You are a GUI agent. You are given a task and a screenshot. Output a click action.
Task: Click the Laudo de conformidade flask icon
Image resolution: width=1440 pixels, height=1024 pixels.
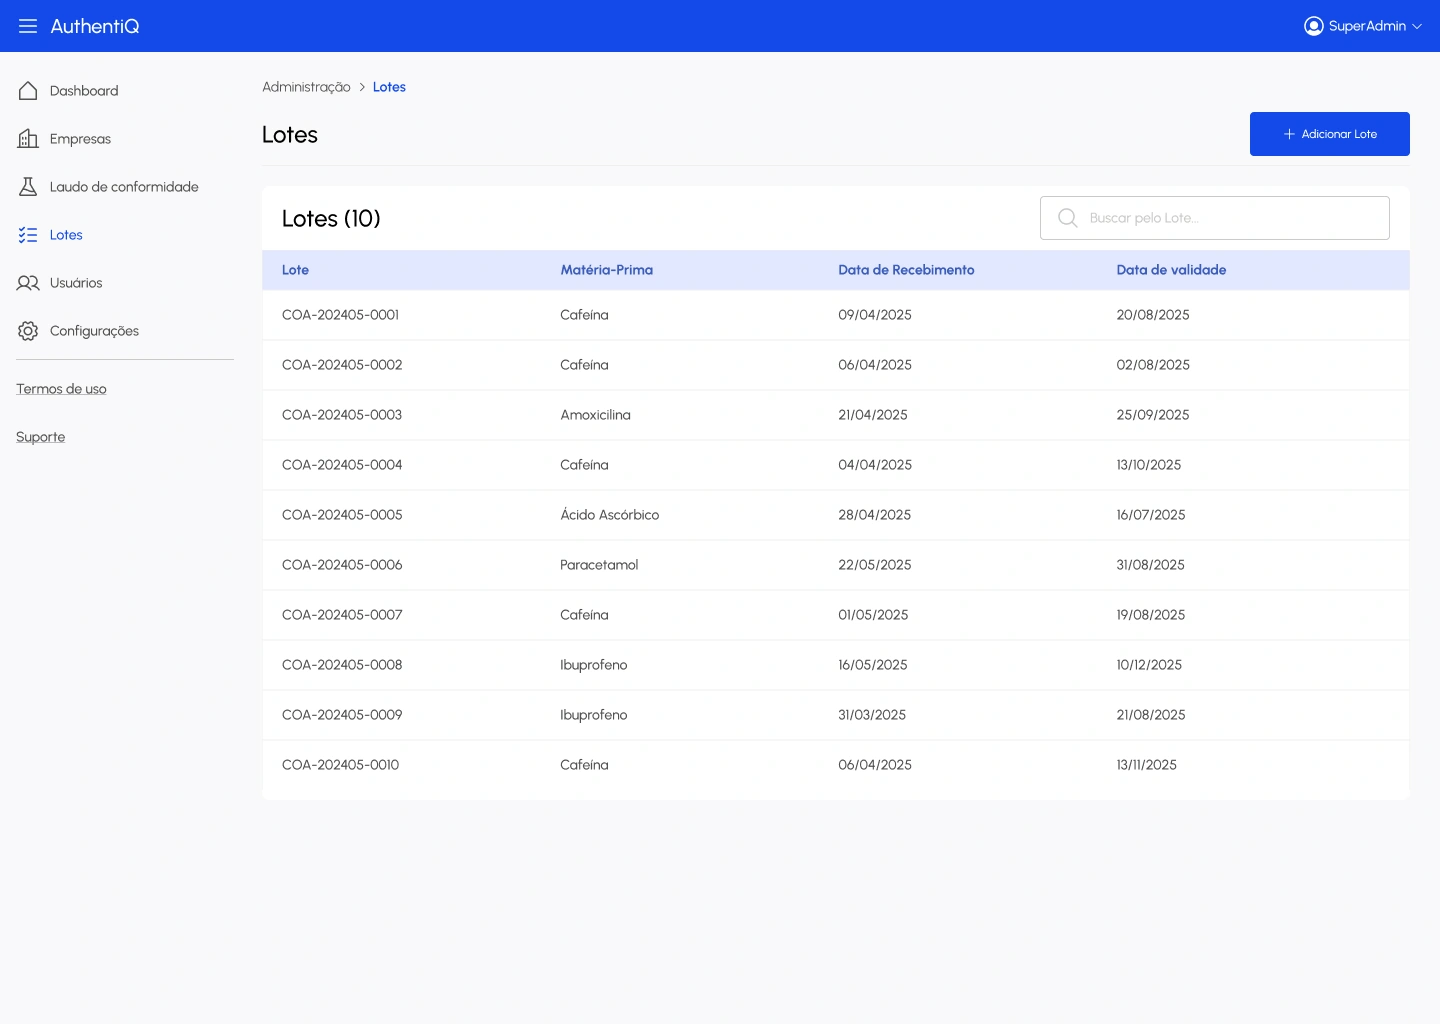tap(28, 187)
